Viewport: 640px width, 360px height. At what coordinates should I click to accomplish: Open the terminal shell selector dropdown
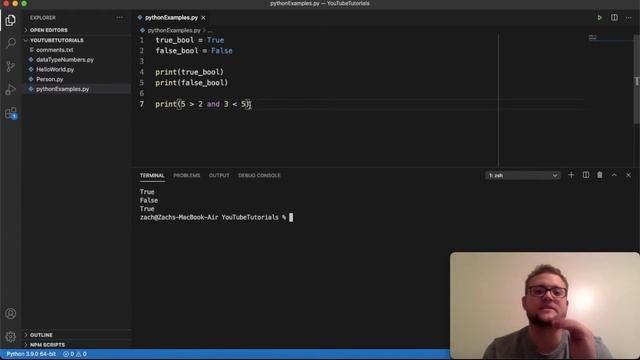point(523,176)
